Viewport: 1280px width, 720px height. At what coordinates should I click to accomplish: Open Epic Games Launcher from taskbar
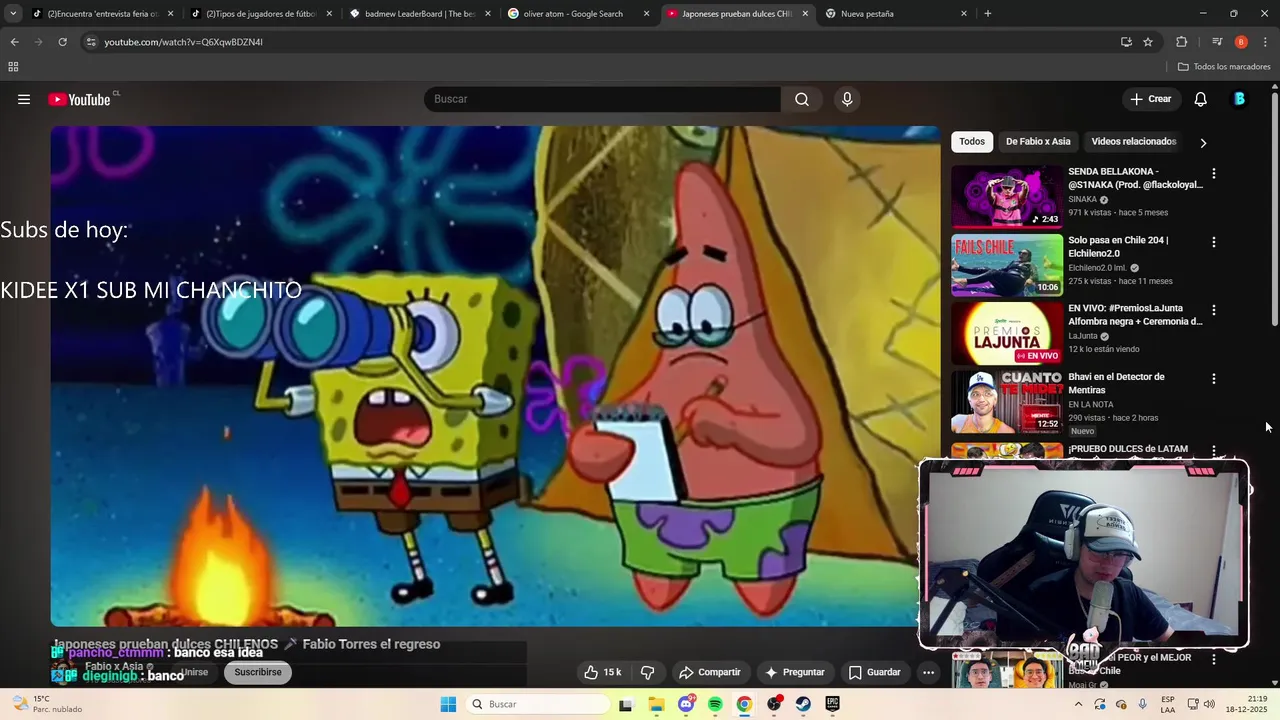coord(832,704)
